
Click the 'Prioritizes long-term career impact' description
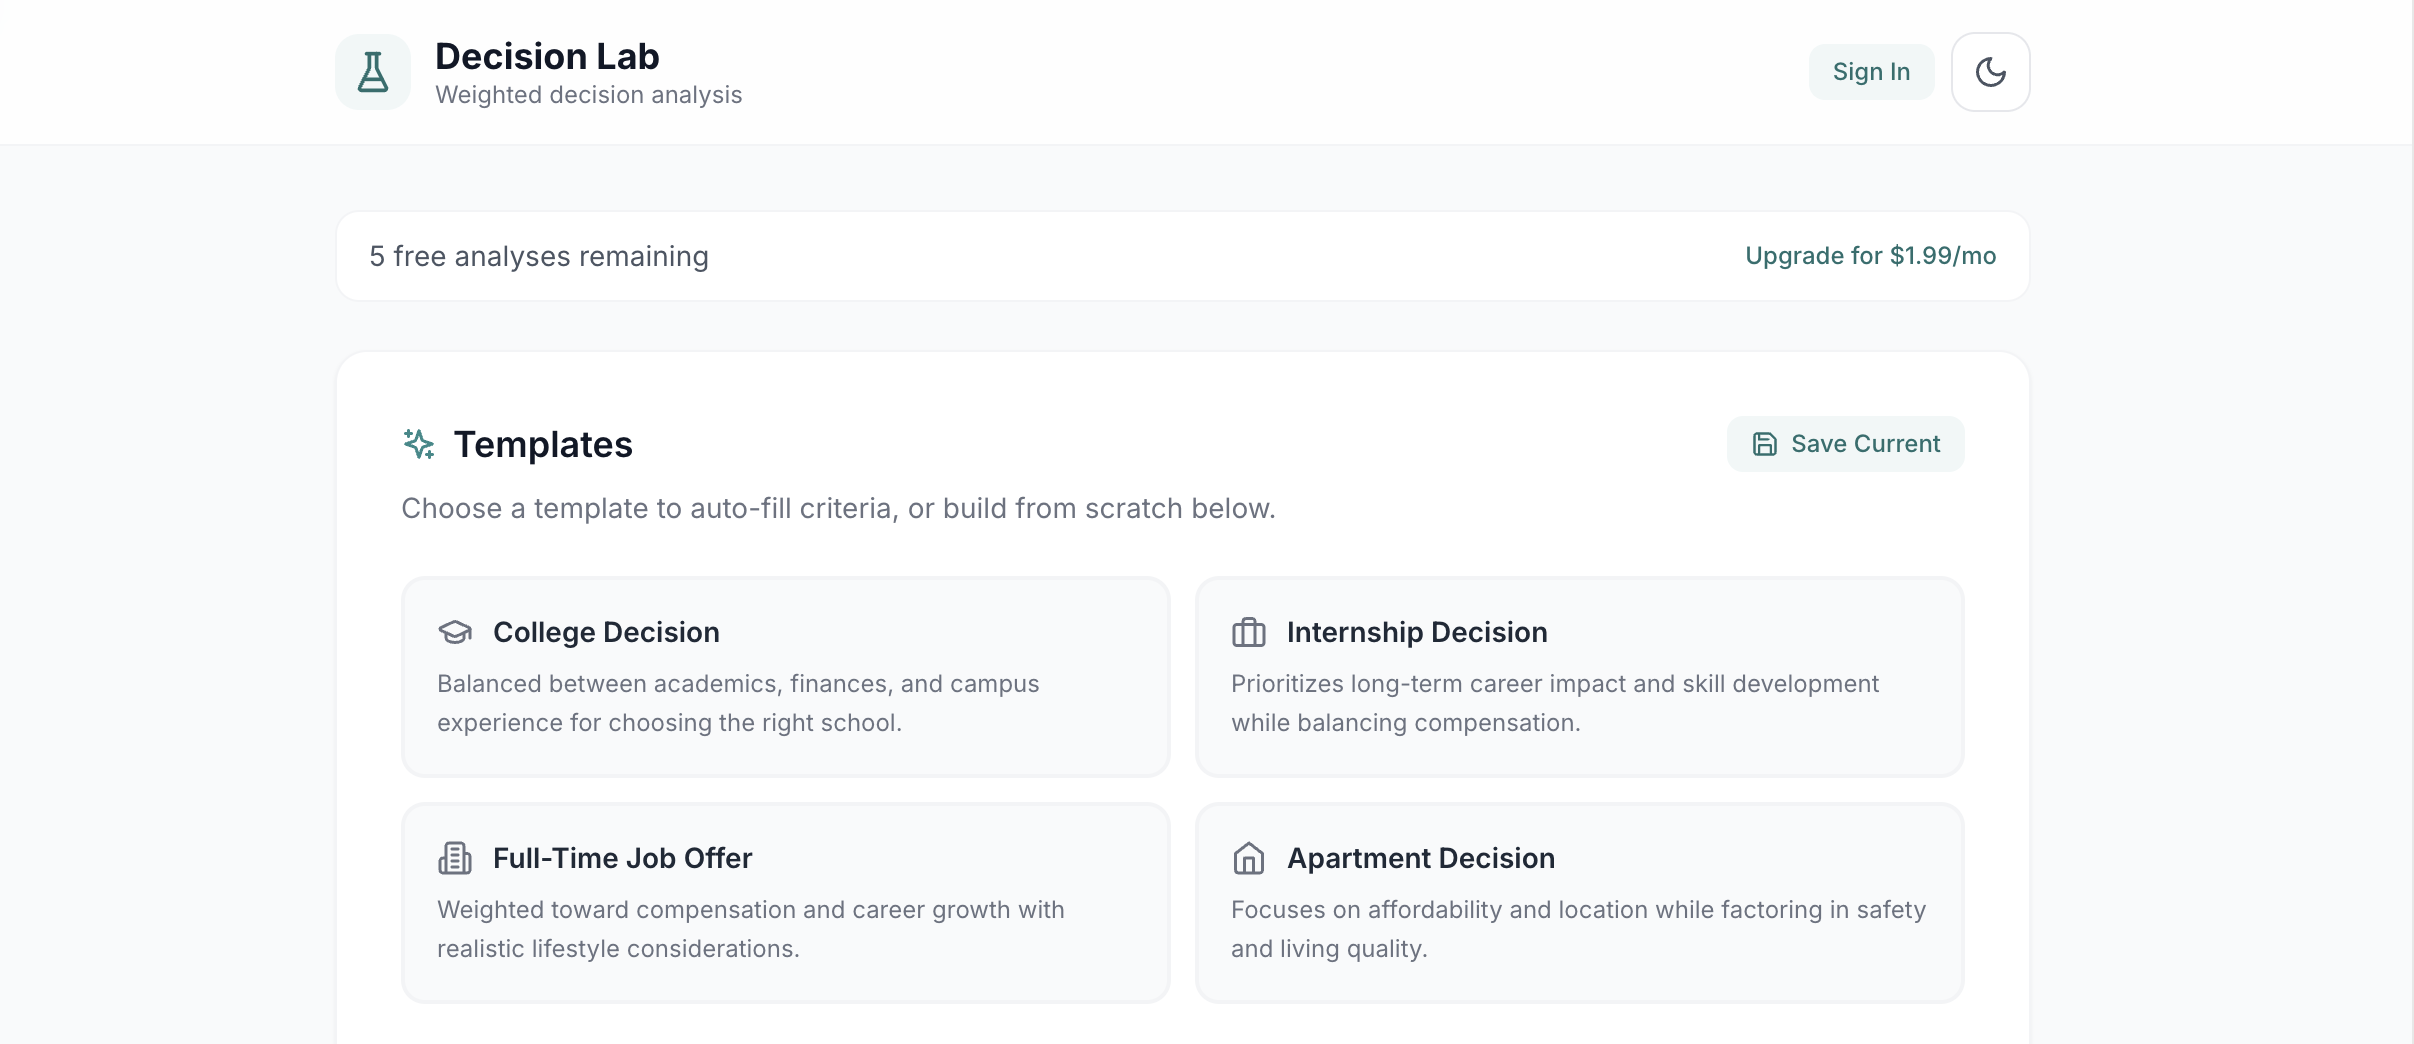tap(1555, 703)
